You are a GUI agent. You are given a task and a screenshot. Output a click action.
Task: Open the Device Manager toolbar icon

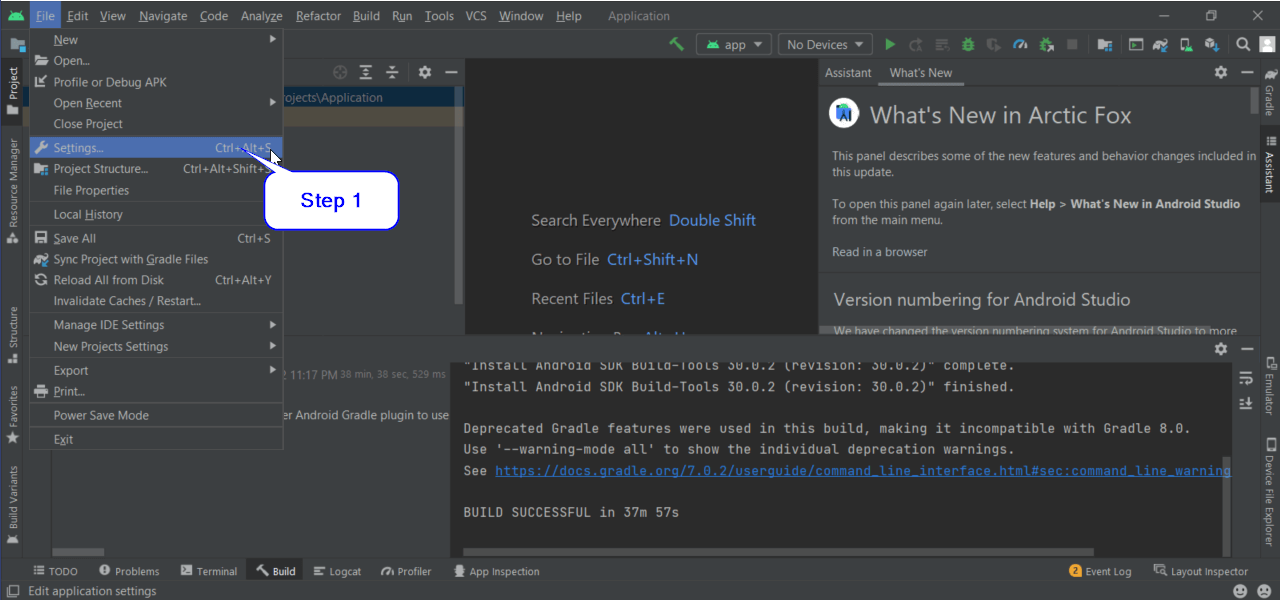1184,44
